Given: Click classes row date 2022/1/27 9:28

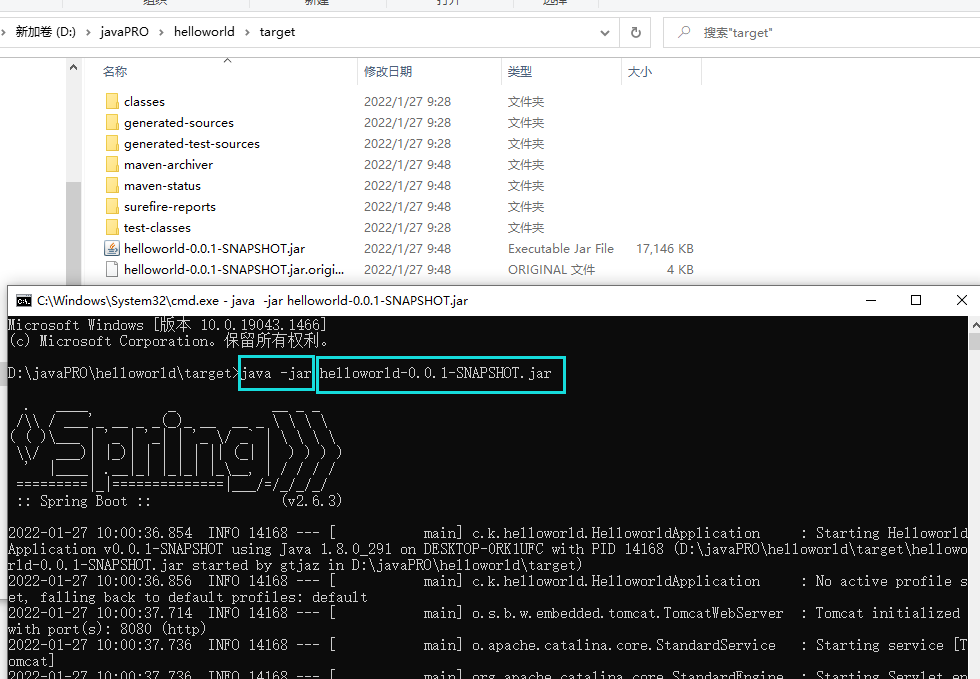Looking at the screenshot, I should [408, 101].
